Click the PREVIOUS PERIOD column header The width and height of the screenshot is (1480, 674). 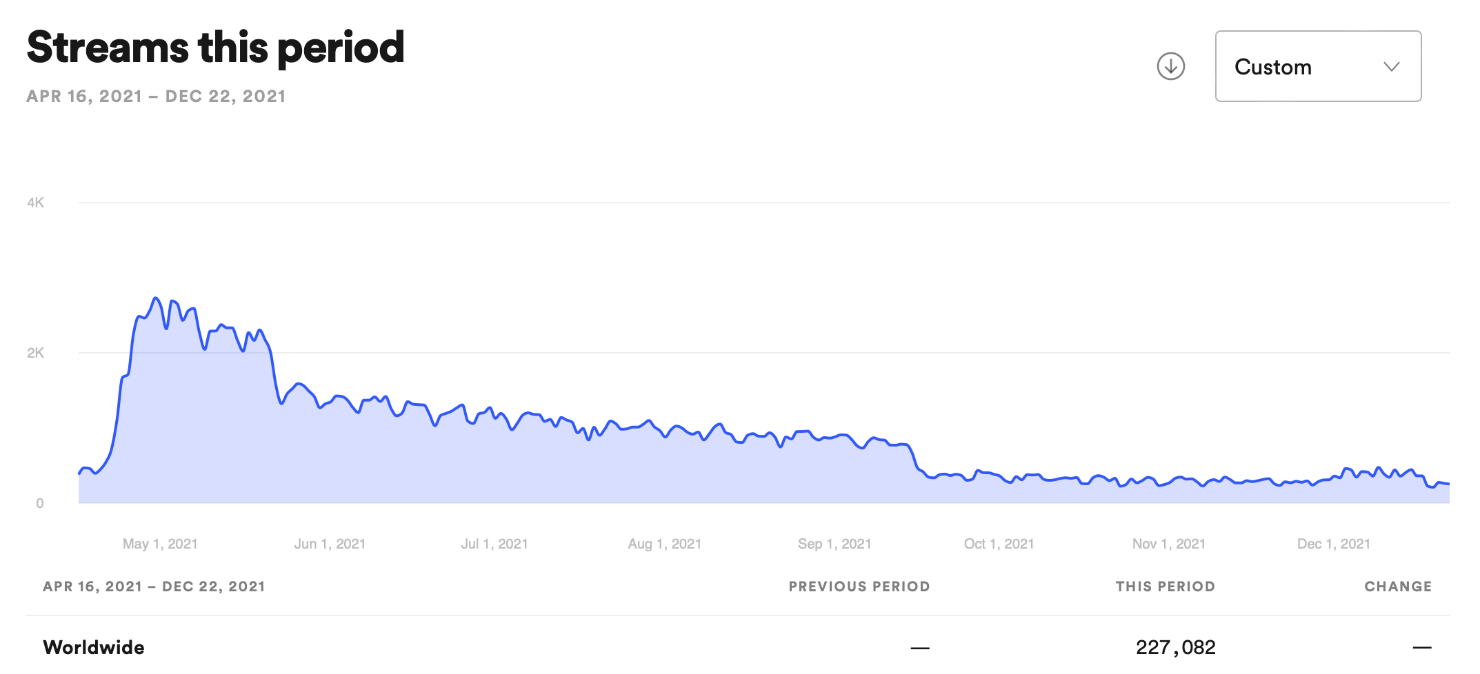(859, 587)
